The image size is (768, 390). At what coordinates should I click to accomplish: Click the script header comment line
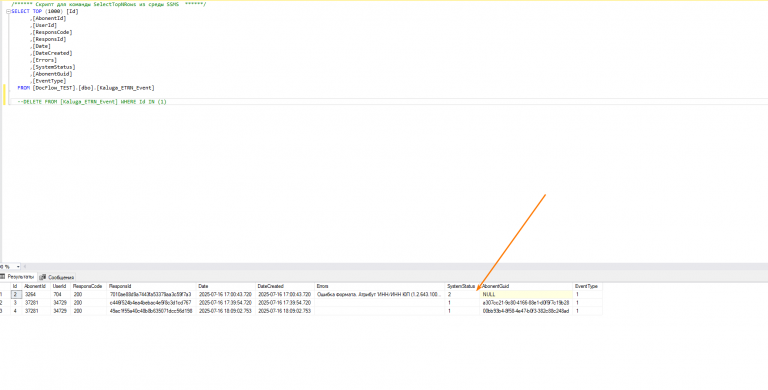tap(109, 4)
